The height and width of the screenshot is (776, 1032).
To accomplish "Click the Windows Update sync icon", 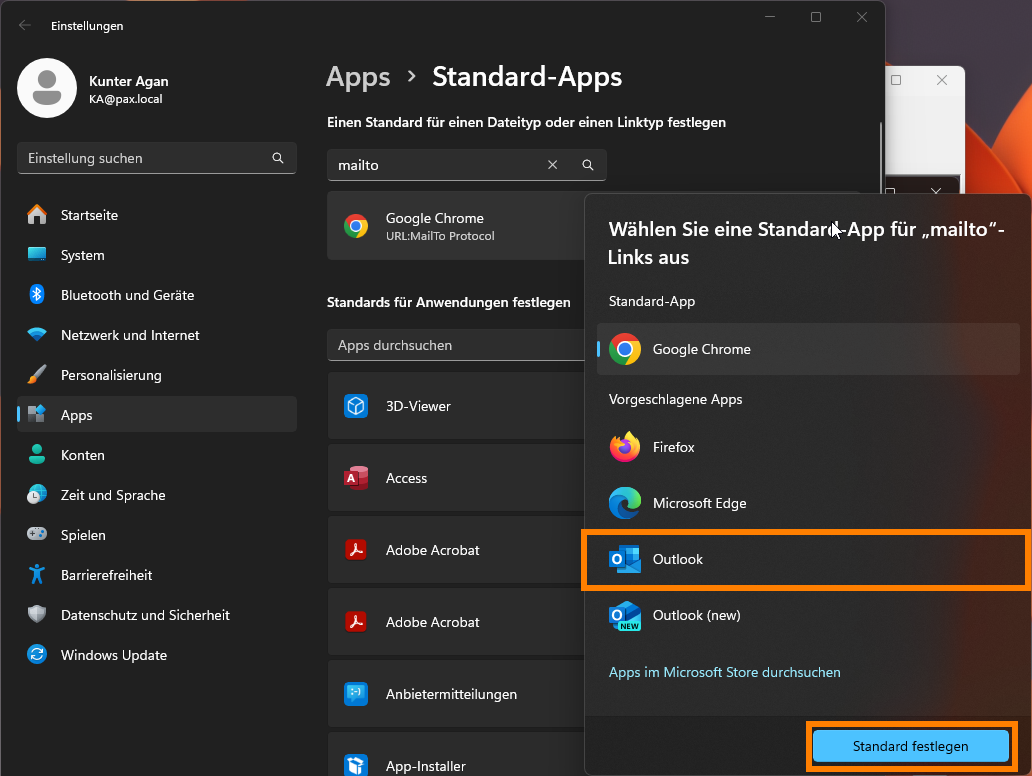I will [x=37, y=655].
